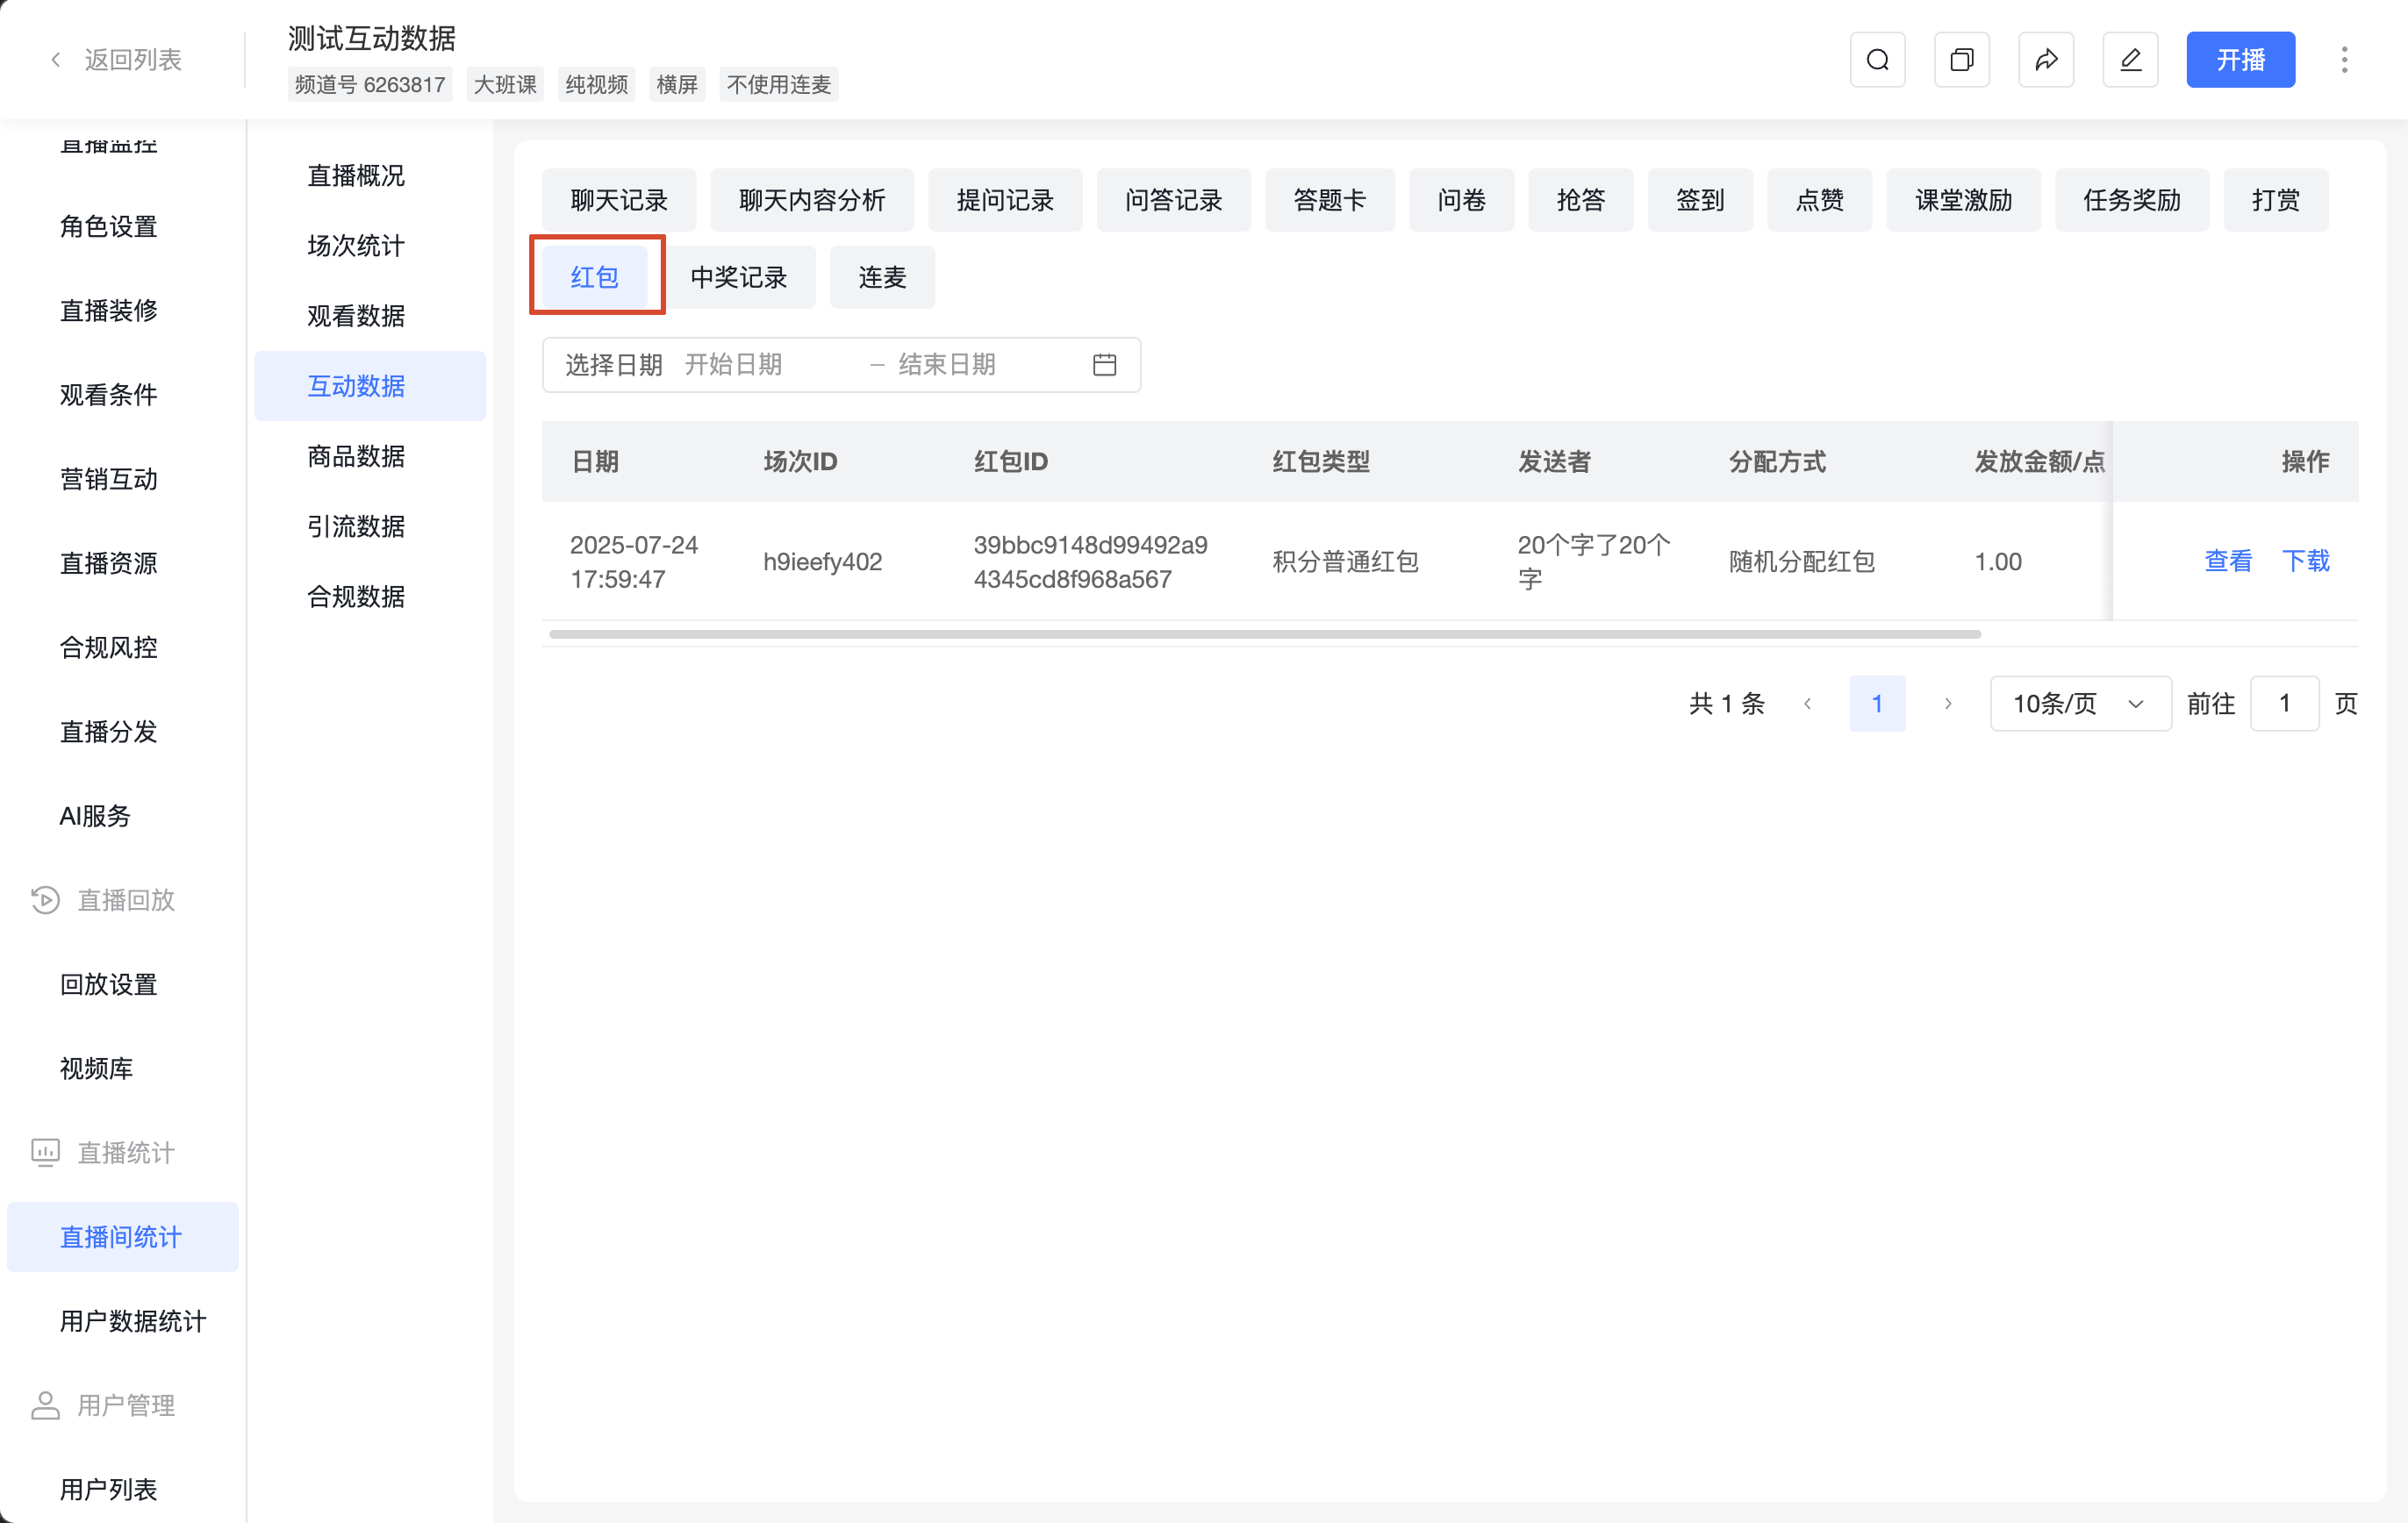Click the 直播回放 replay icon in sidebar
The width and height of the screenshot is (2408, 1523).
[x=45, y=900]
